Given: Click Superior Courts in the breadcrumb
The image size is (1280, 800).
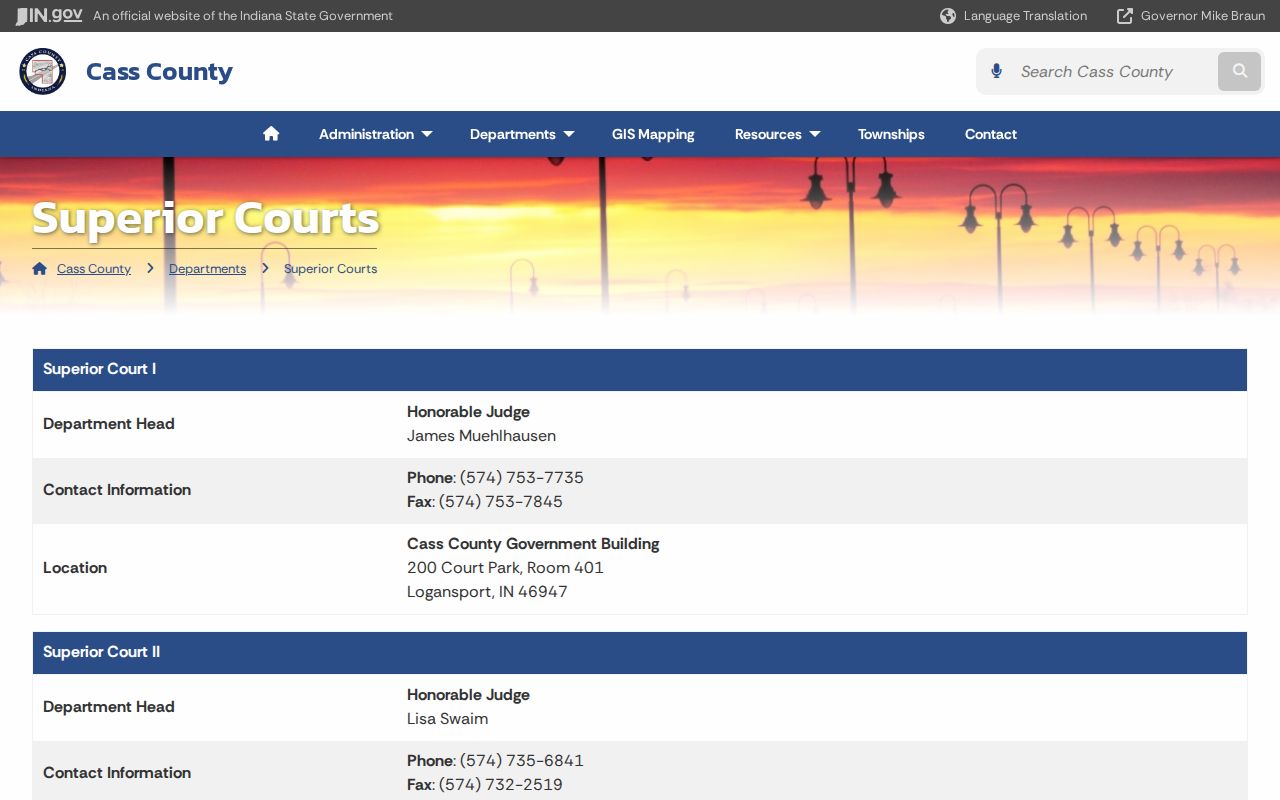Looking at the screenshot, I should tap(330, 269).
